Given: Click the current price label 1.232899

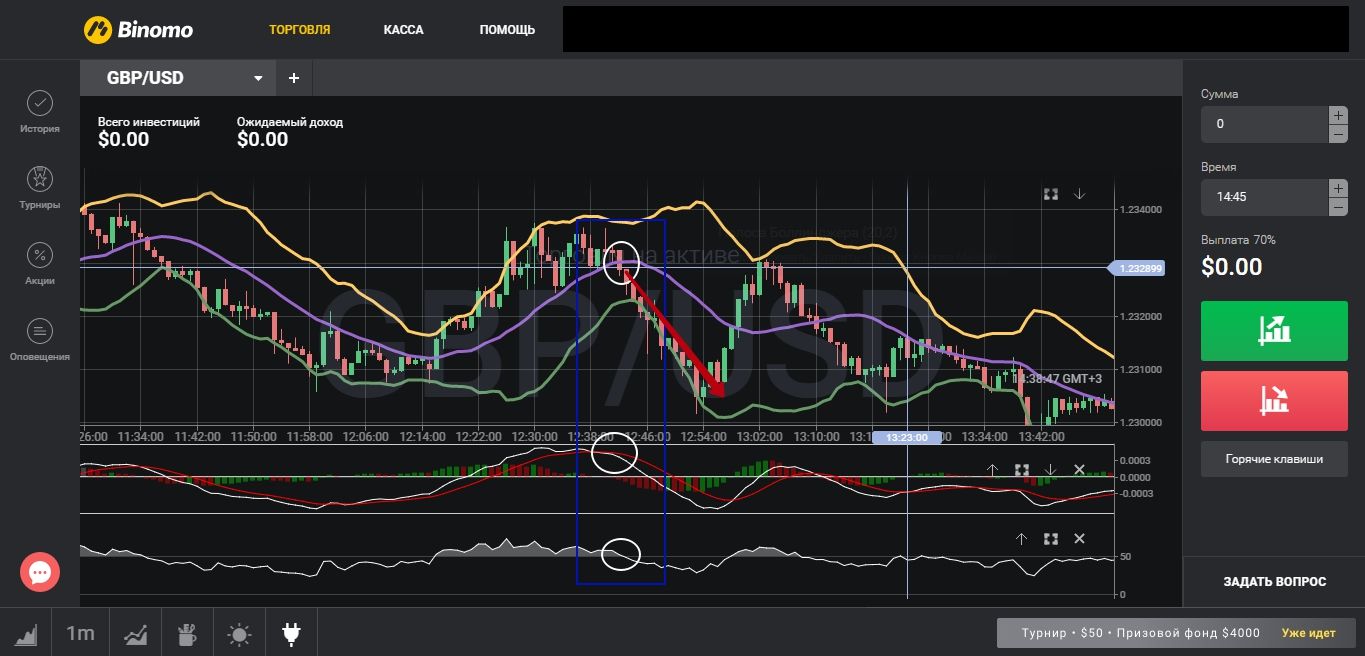Looking at the screenshot, I should [x=1136, y=268].
